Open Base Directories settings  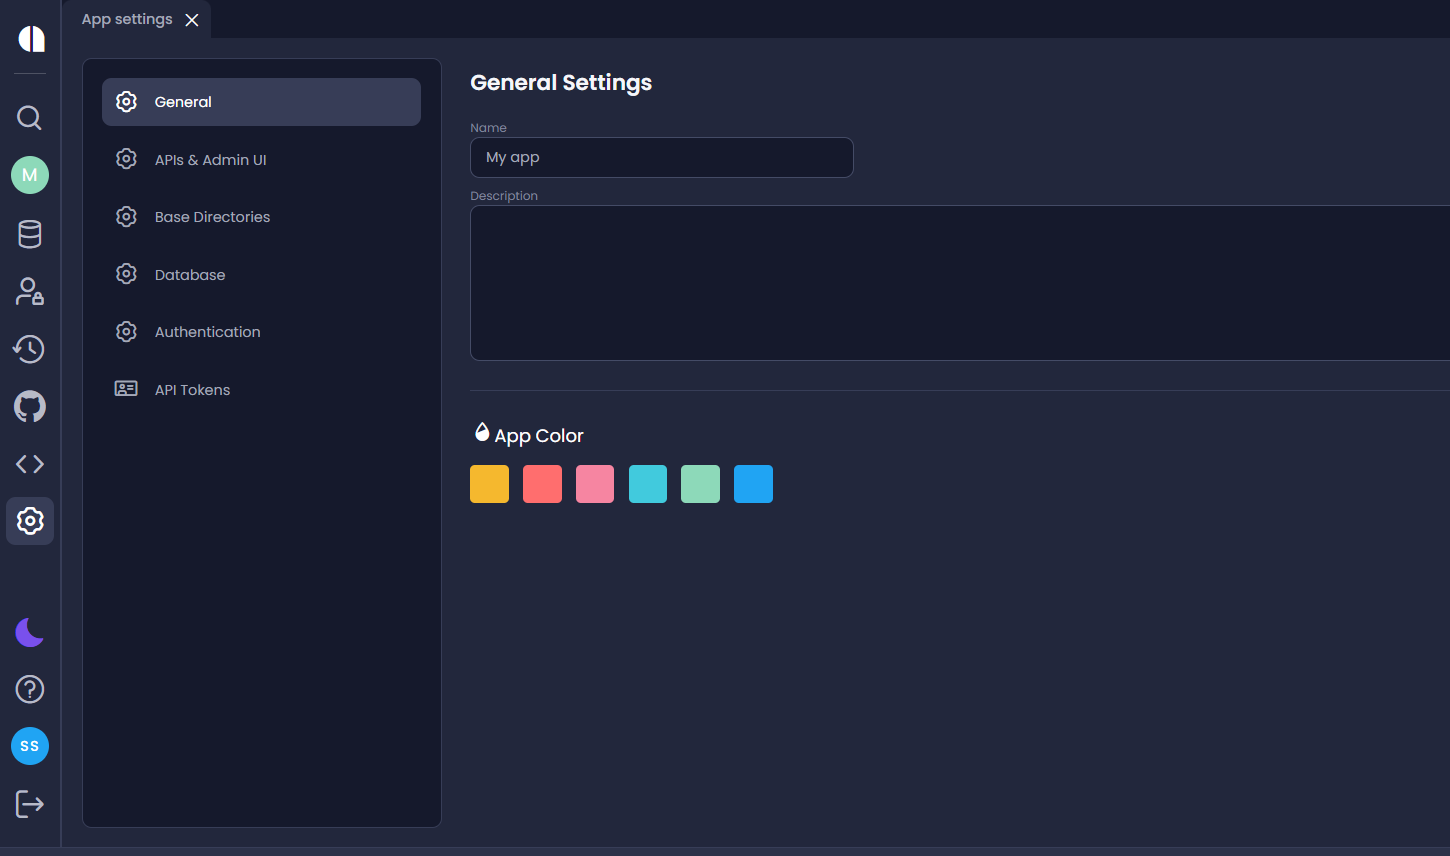coord(261,217)
